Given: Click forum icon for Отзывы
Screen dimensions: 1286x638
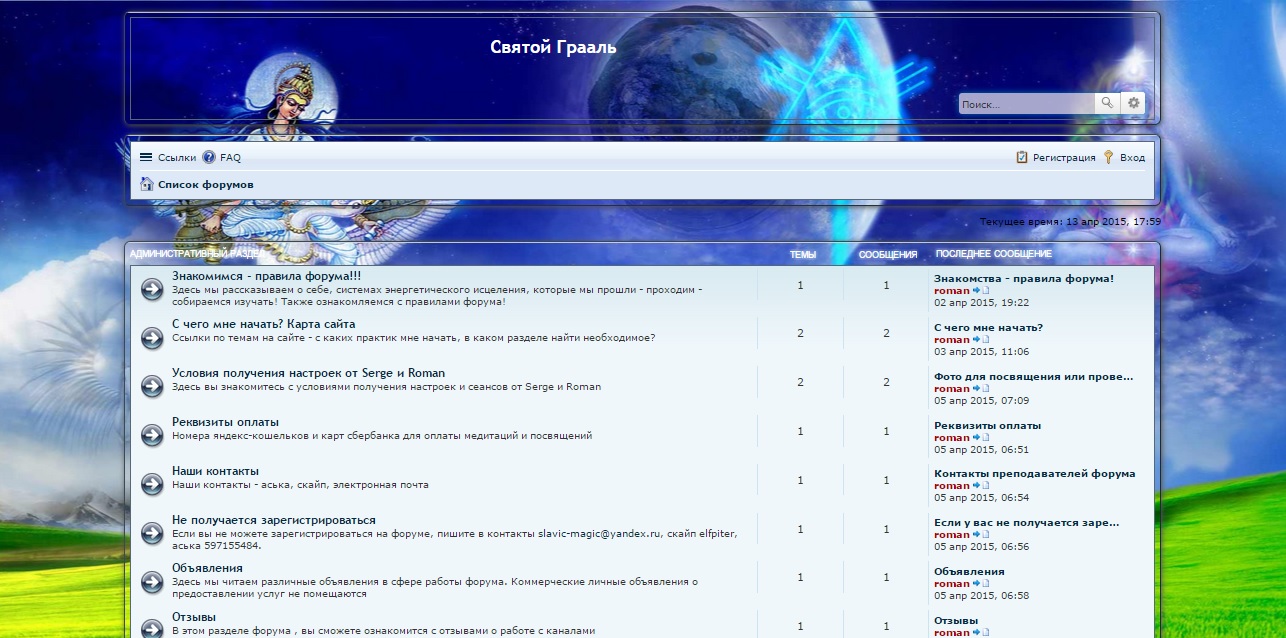Looking at the screenshot, I should click(152, 628).
